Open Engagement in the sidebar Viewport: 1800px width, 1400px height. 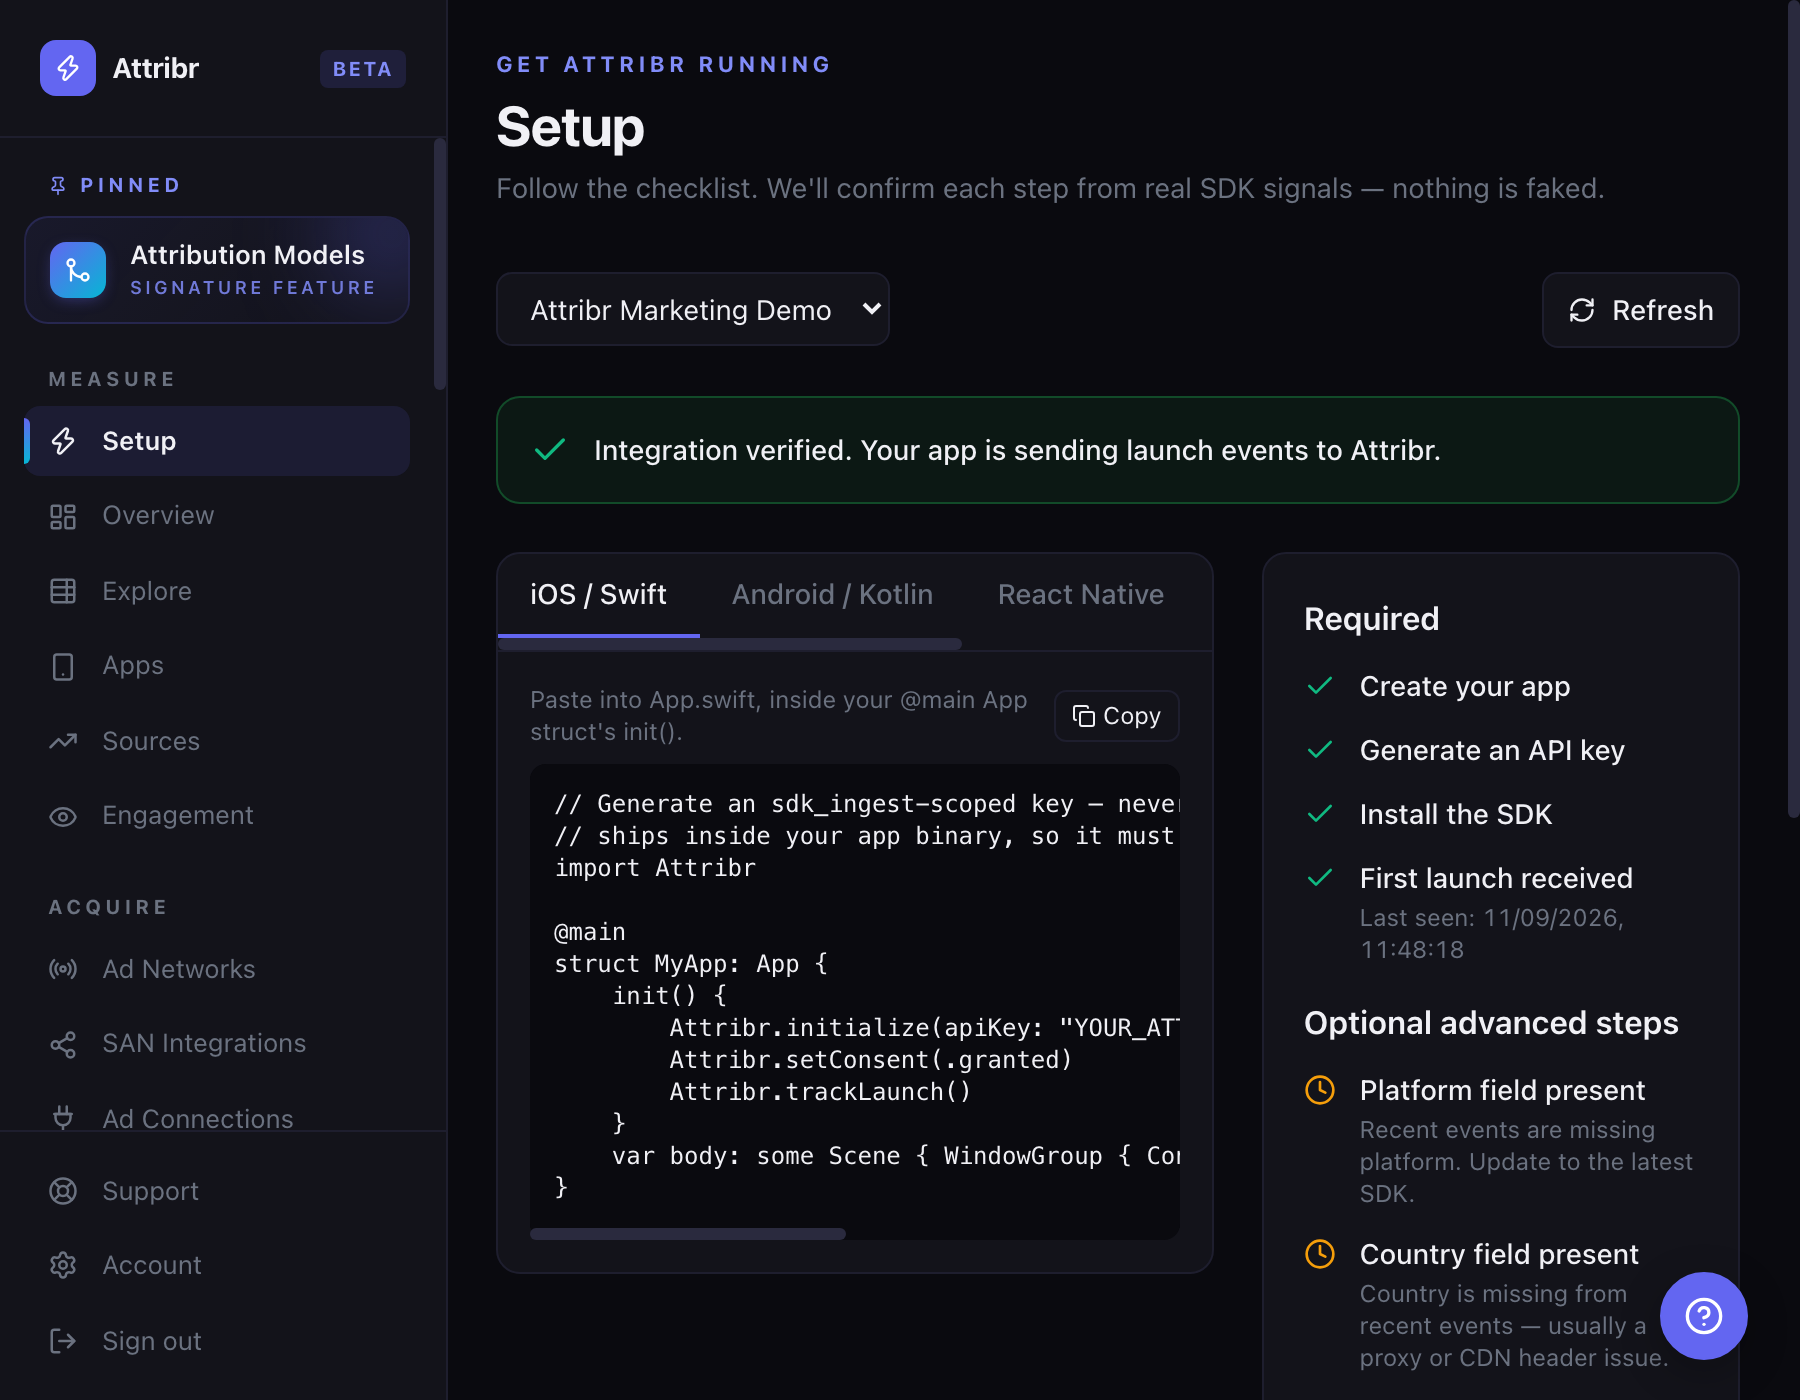pyautogui.click(x=217, y=816)
